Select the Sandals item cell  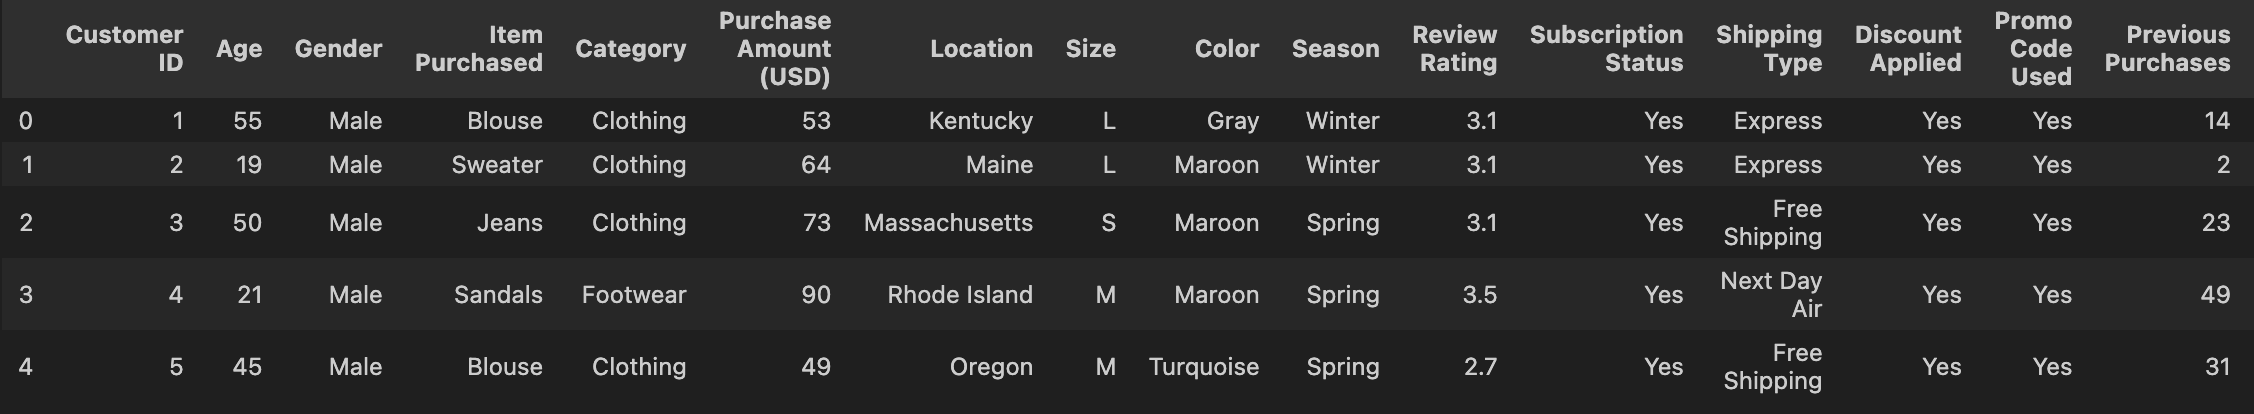(498, 295)
